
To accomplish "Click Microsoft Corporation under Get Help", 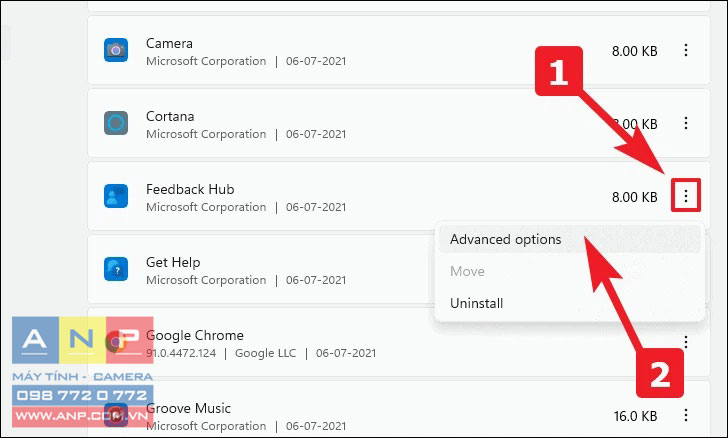I will [206, 280].
